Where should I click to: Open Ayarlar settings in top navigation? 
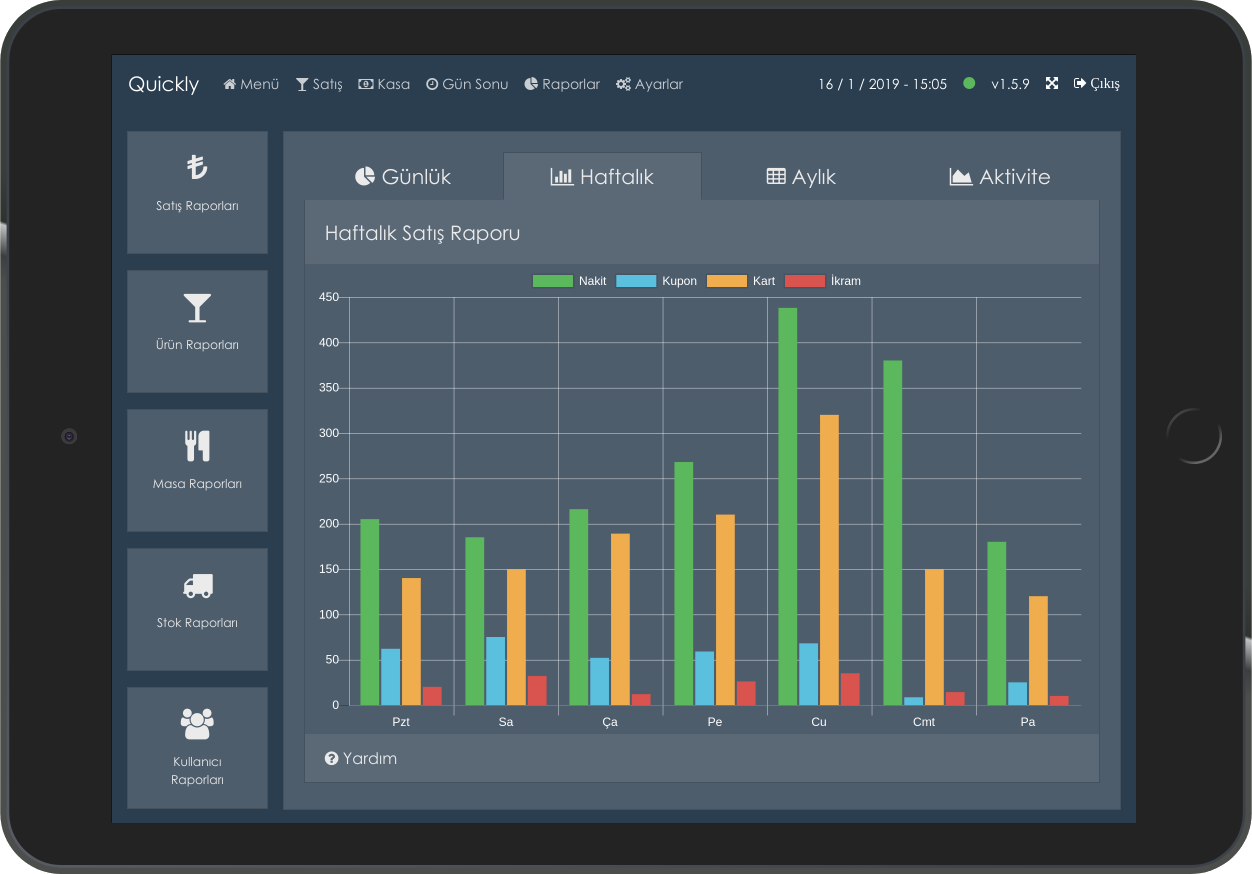tap(649, 84)
